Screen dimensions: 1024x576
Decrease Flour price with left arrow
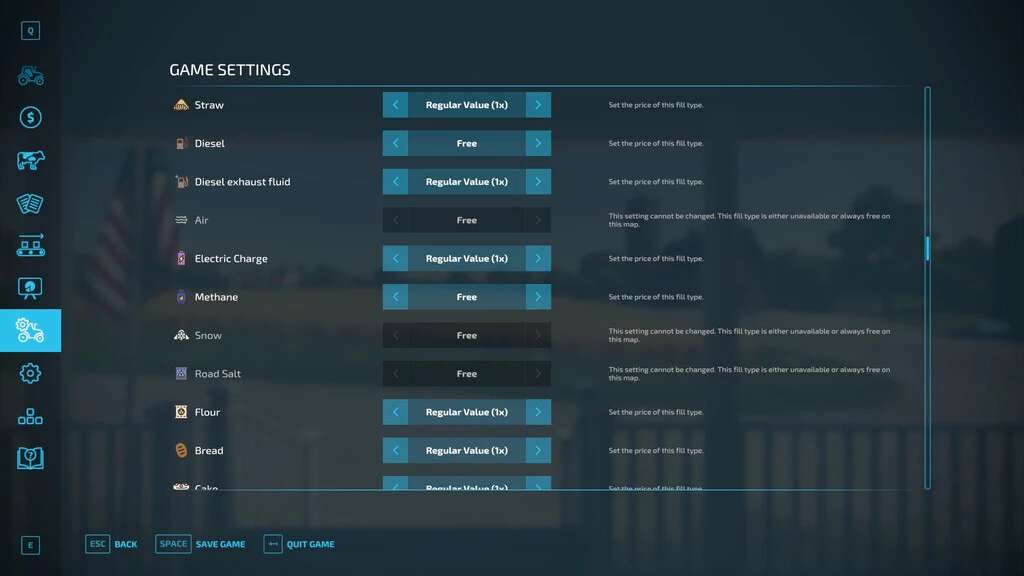pyautogui.click(x=395, y=412)
